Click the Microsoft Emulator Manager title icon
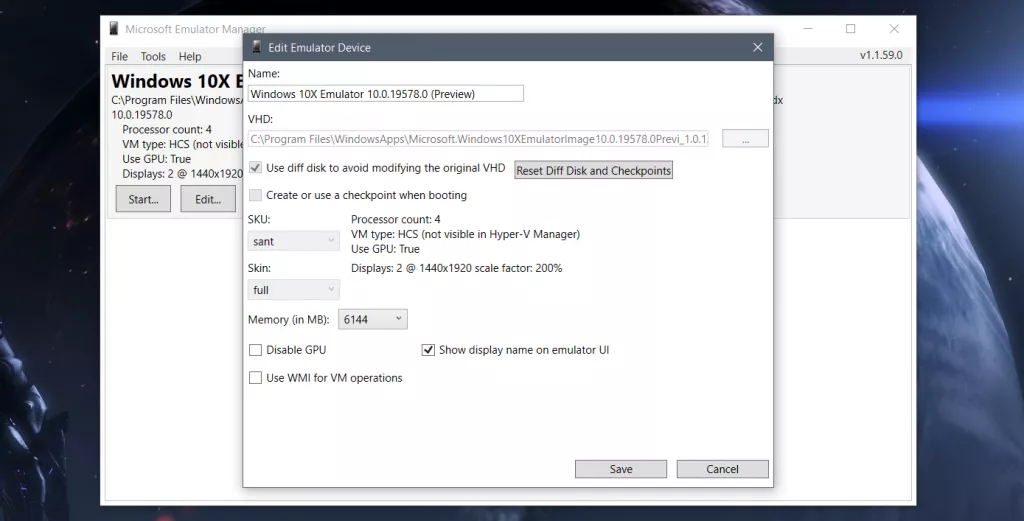1024x521 pixels. [114, 29]
